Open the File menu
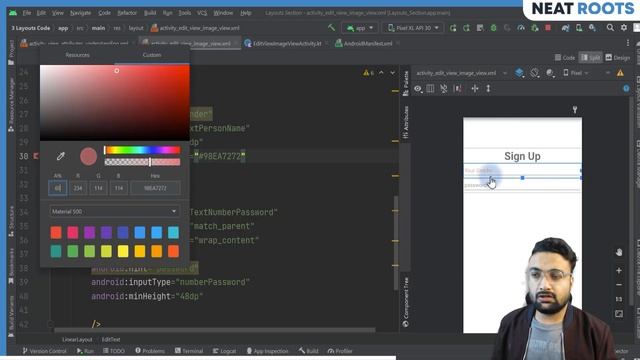Screen dimensions: 640x360 (x=27, y=13)
